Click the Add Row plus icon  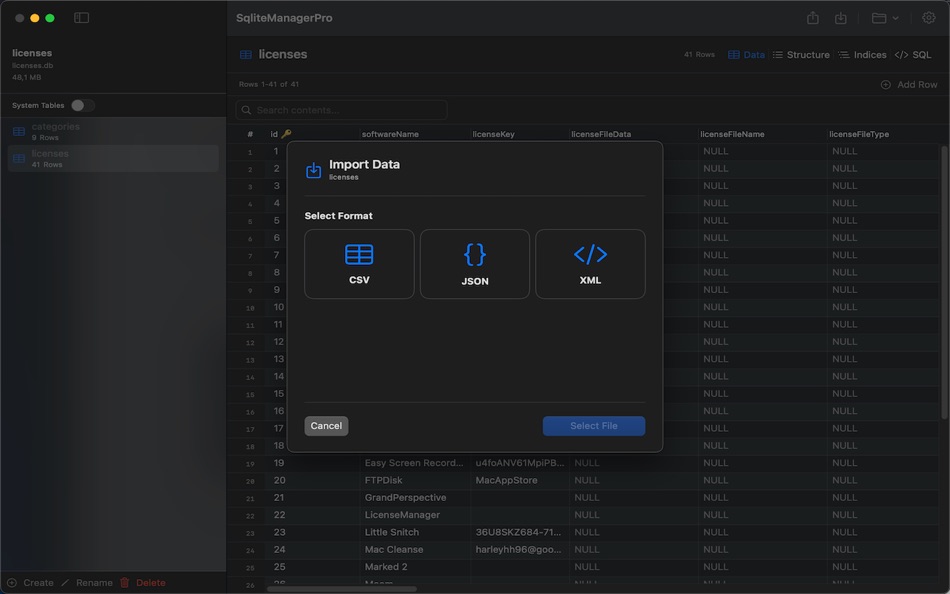(x=886, y=84)
